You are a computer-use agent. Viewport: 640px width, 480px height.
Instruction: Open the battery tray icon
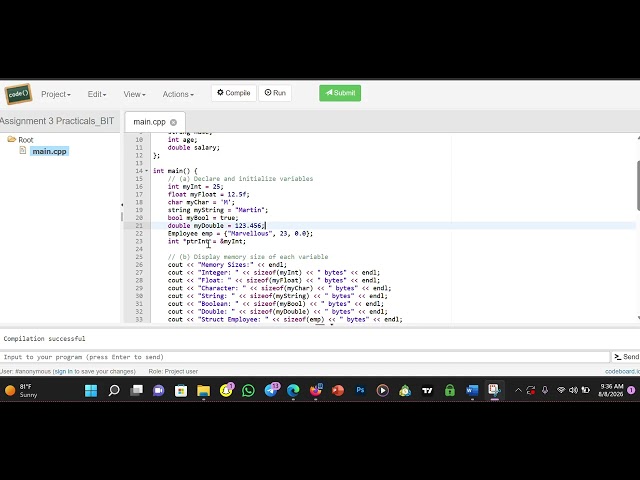coord(585,391)
